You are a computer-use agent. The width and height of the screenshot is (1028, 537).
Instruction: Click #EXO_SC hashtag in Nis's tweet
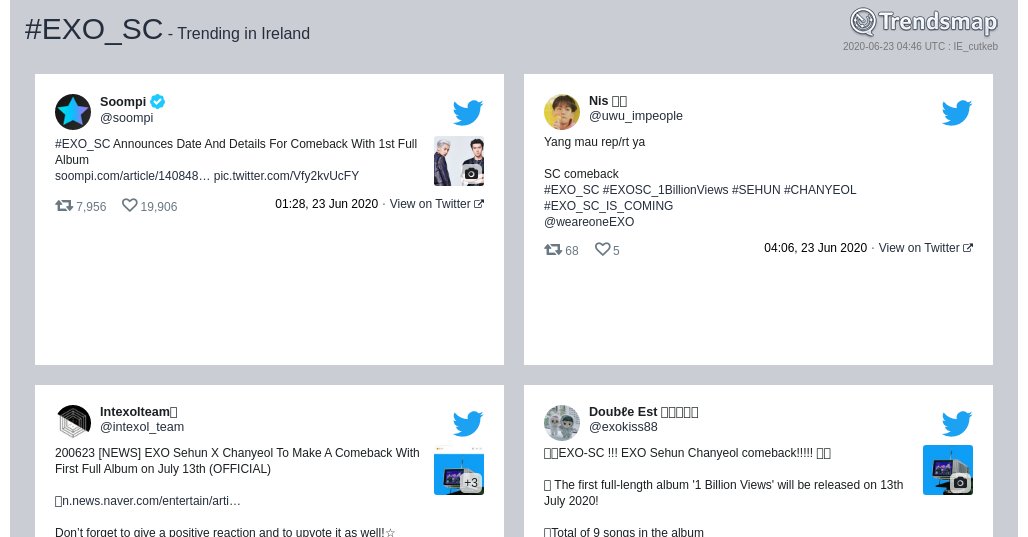click(572, 189)
